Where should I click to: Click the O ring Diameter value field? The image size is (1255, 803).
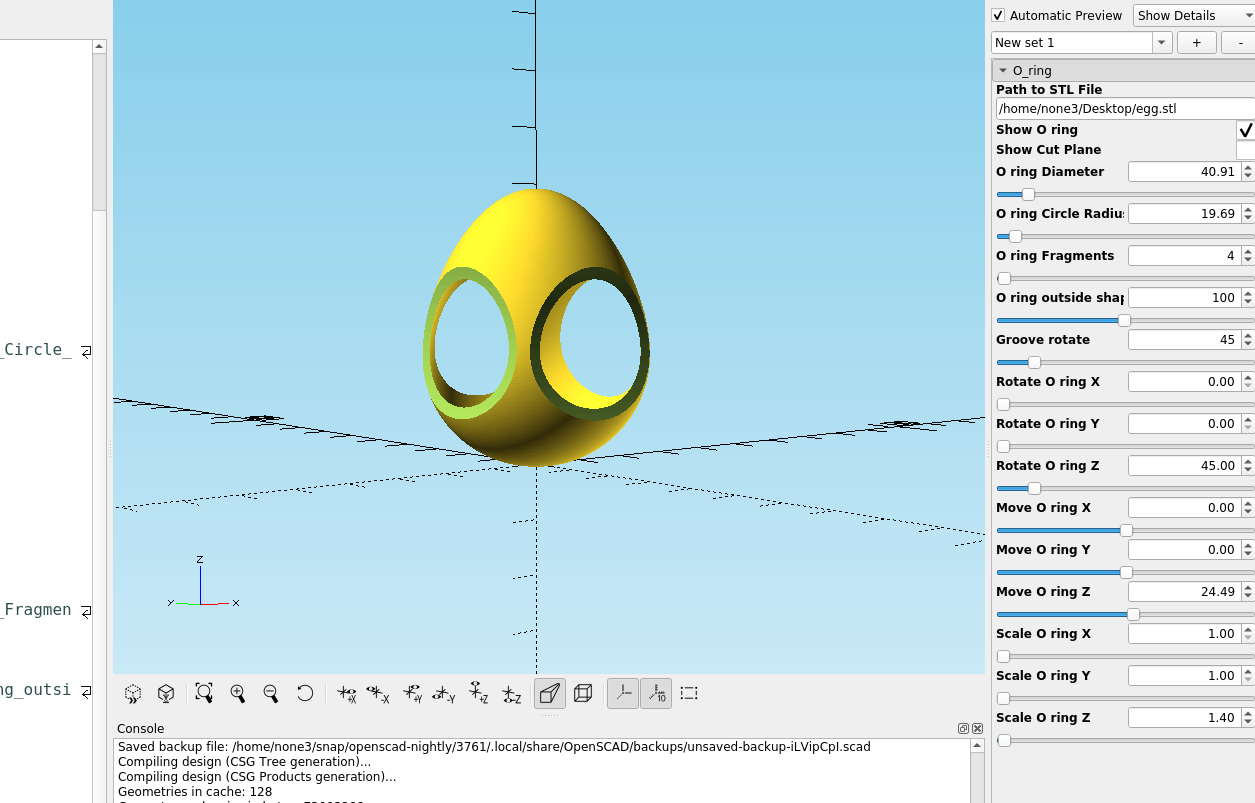pyautogui.click(x=1185, y=172)
